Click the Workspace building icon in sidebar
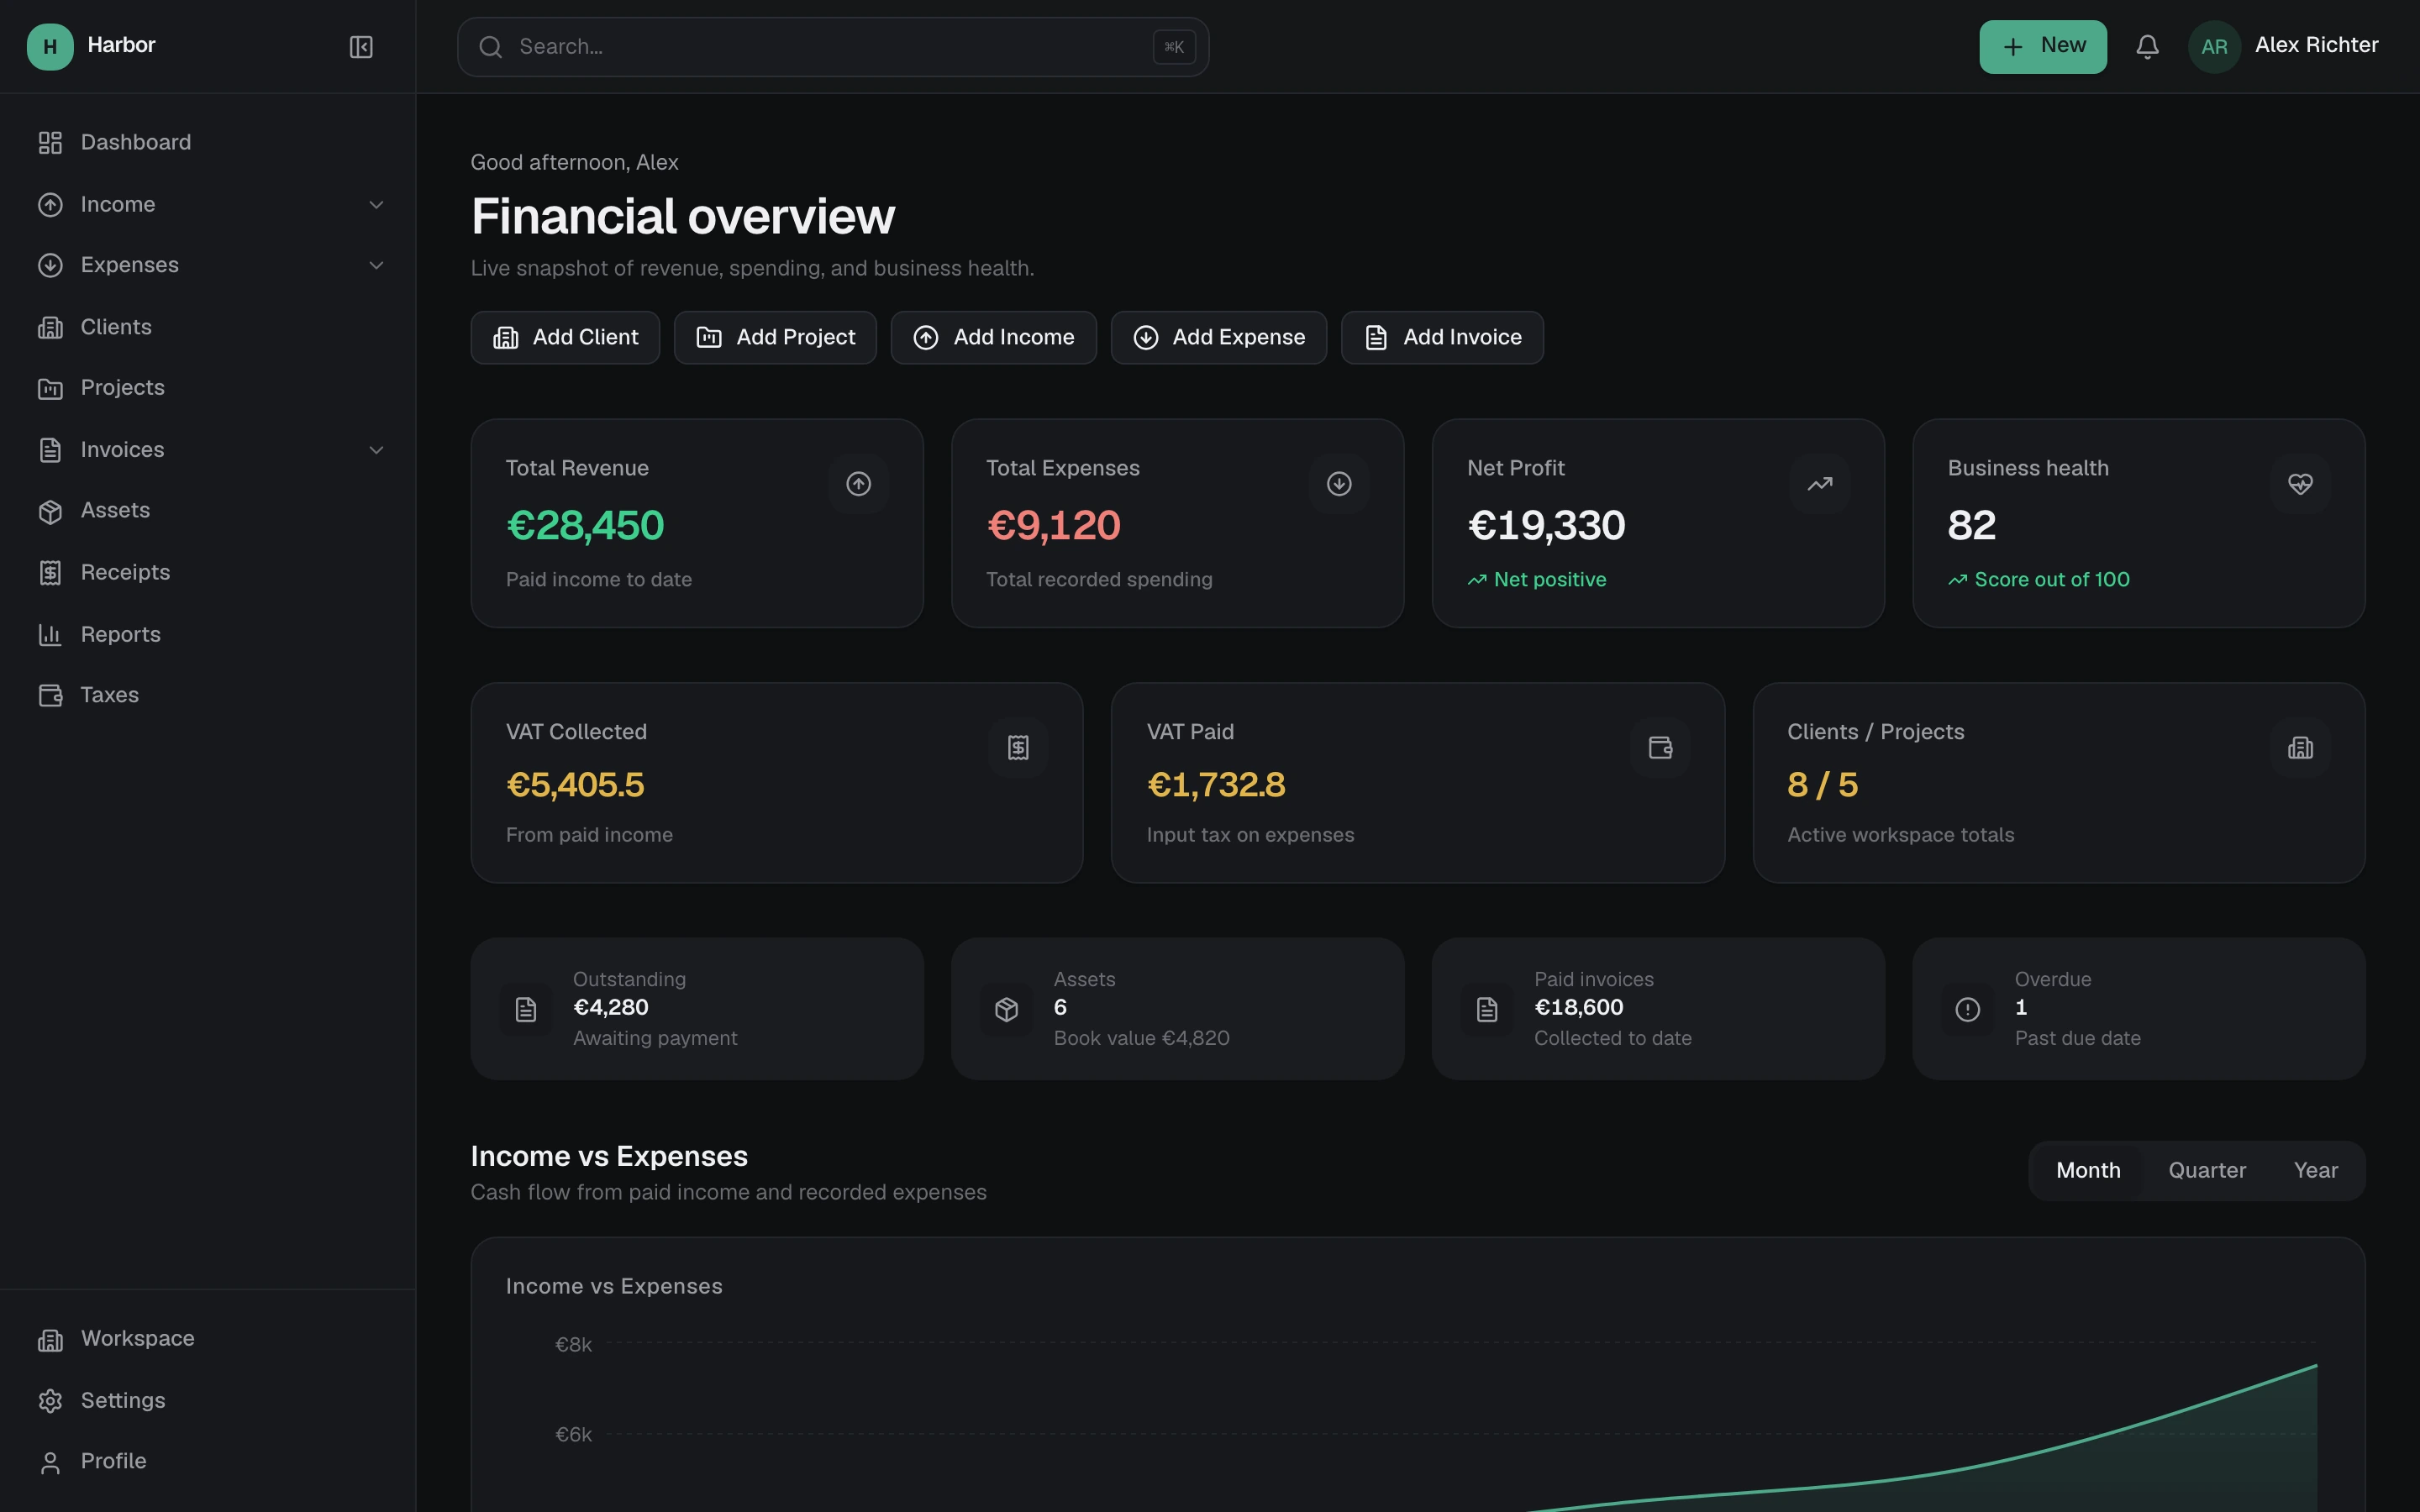Screen dimensions: 2420x1512 tap(50, 1340)
